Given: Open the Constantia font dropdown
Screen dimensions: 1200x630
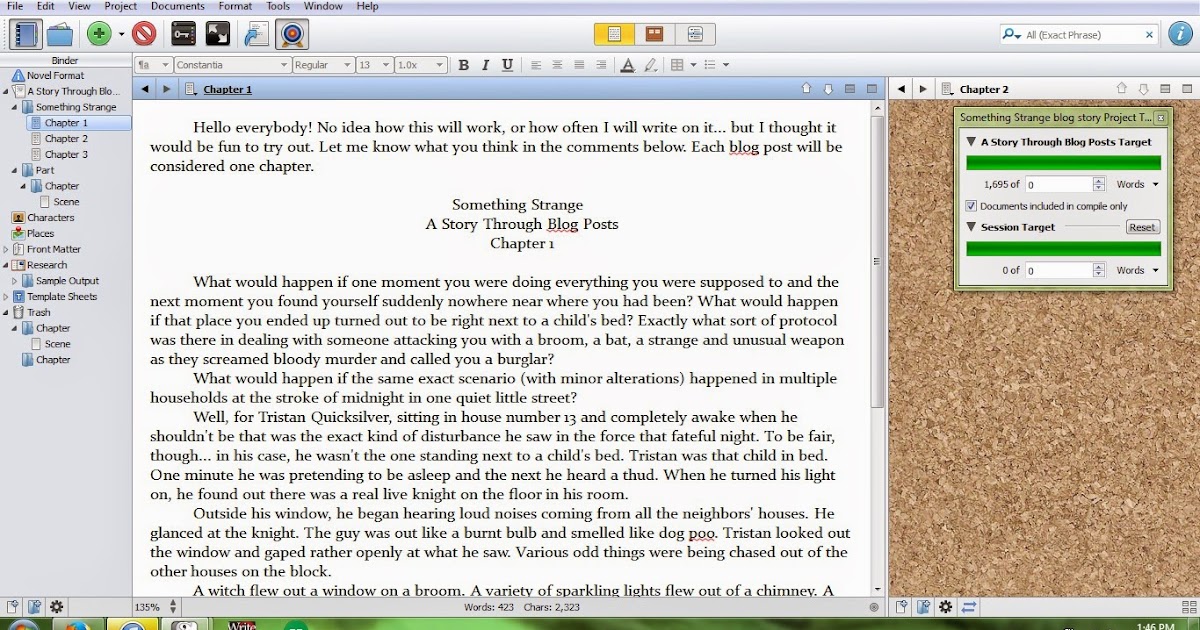Looking at the screenshot, I should [232, 64].
